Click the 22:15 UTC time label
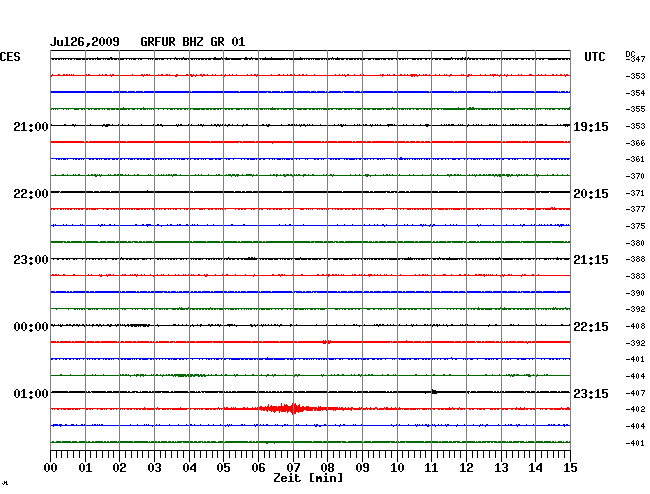Viewport: 650px width, 494px height. click(591, 327)
